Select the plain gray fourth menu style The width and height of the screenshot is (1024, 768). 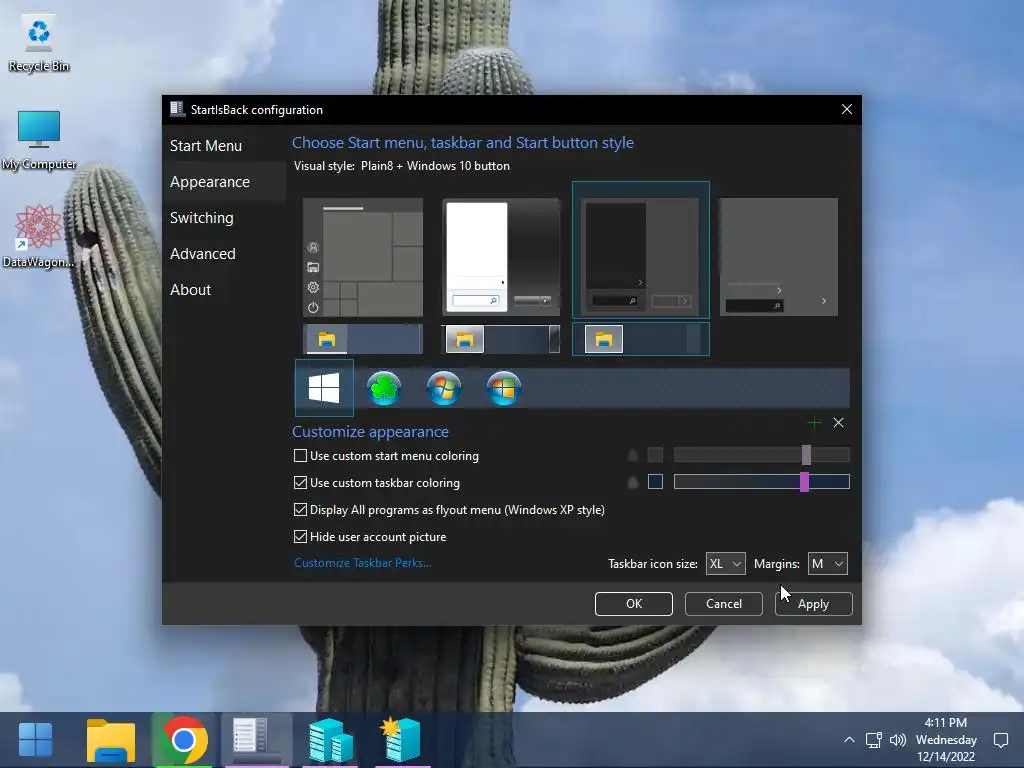[x=778, y=257]
